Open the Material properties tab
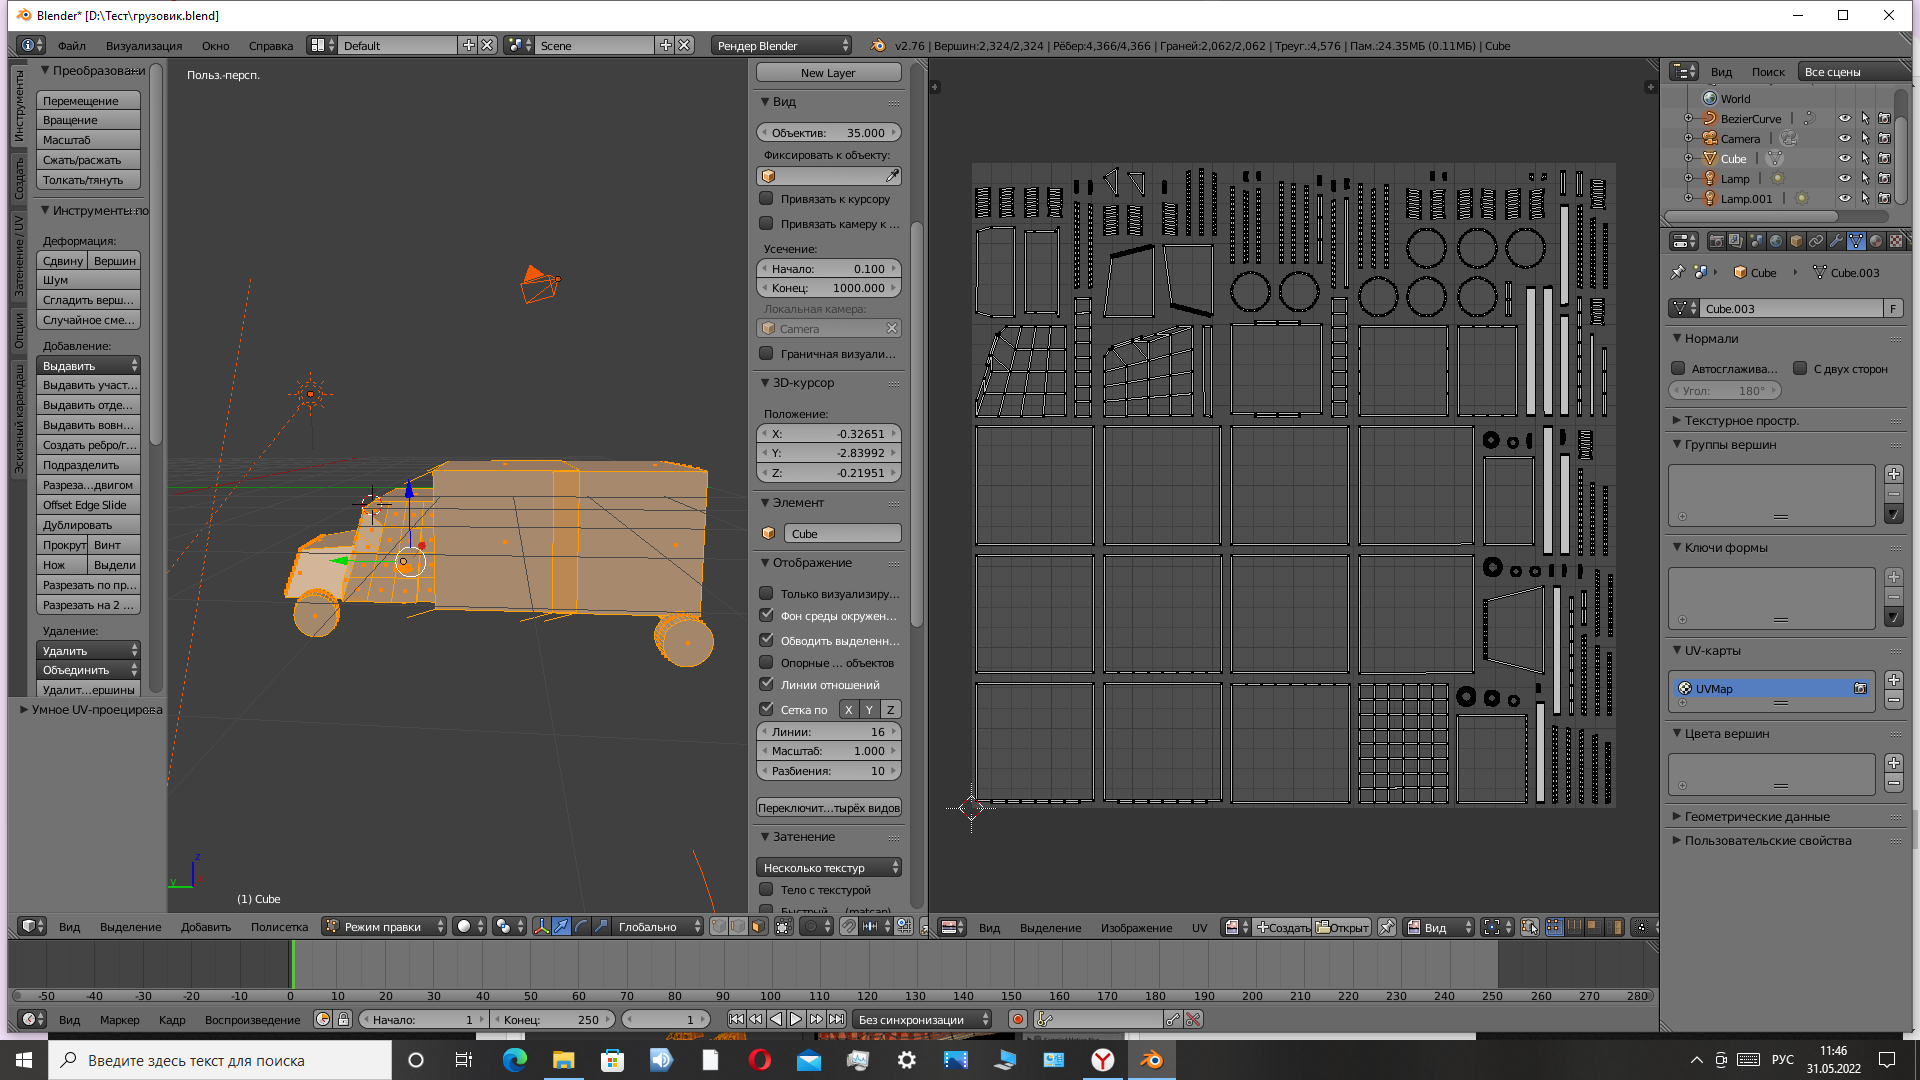This screenshot has height=1080, width=1920. (x=1876, y=241)
